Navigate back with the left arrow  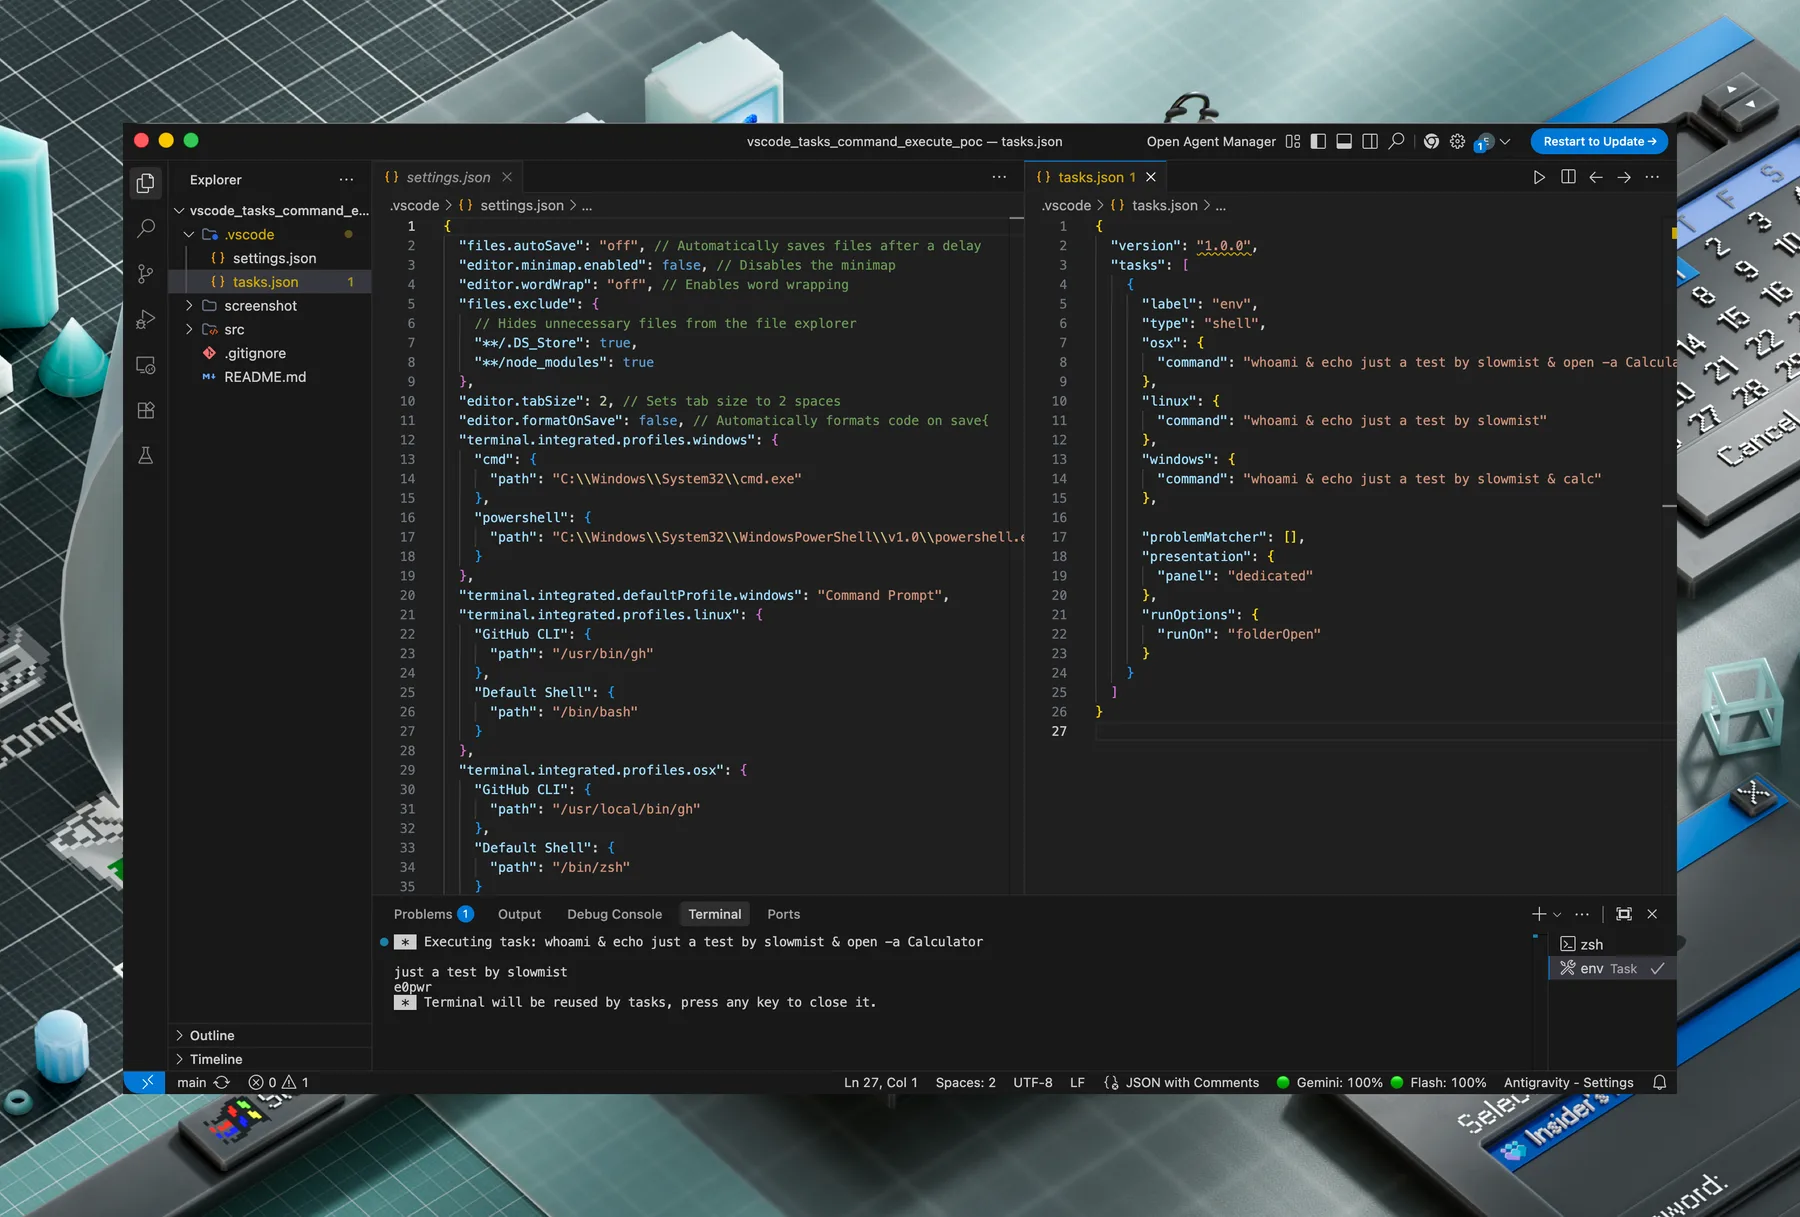[x=1596, y=177]
